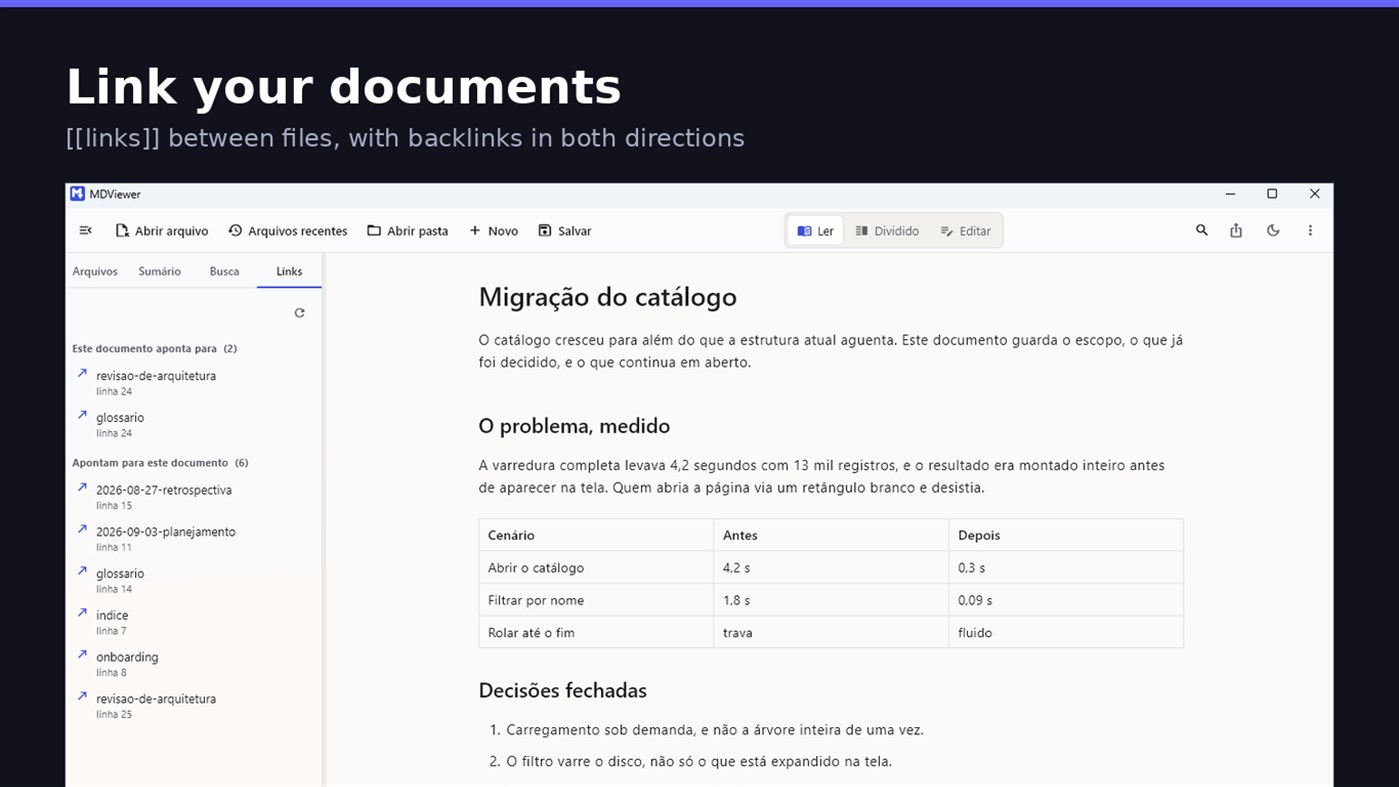Screen dimensions: 1399x787
Task: Open search with the magnifier icon
Action: click(1202, 230)
